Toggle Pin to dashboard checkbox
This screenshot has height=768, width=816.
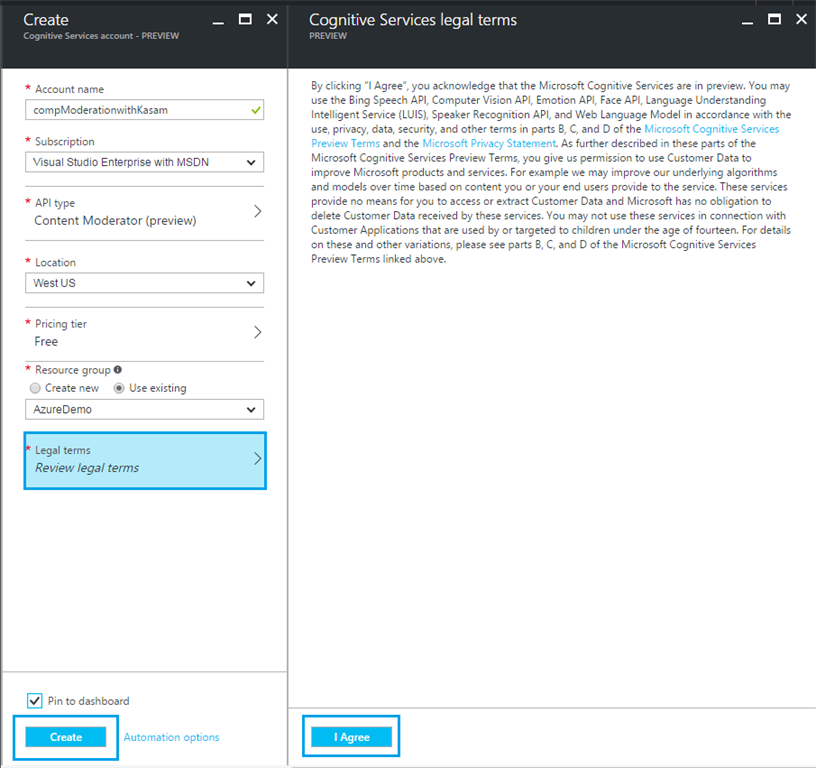point(35,701)
